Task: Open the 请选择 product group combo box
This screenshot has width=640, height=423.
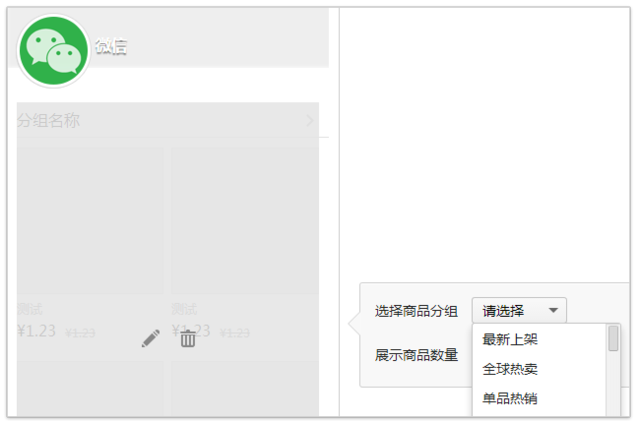Action: point(519,310)
